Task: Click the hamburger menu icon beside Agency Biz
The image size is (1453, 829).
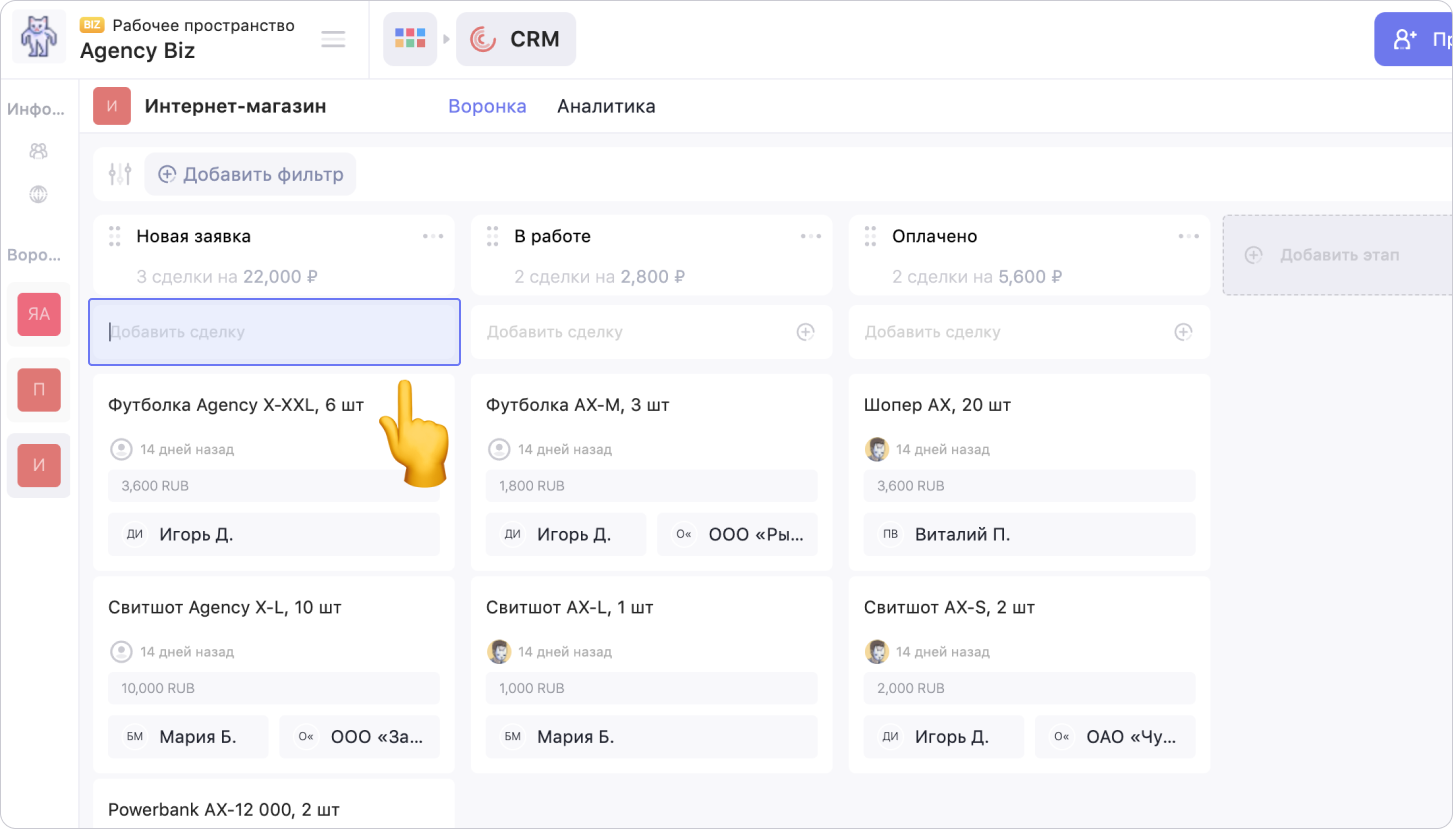Action: point(333,39)
